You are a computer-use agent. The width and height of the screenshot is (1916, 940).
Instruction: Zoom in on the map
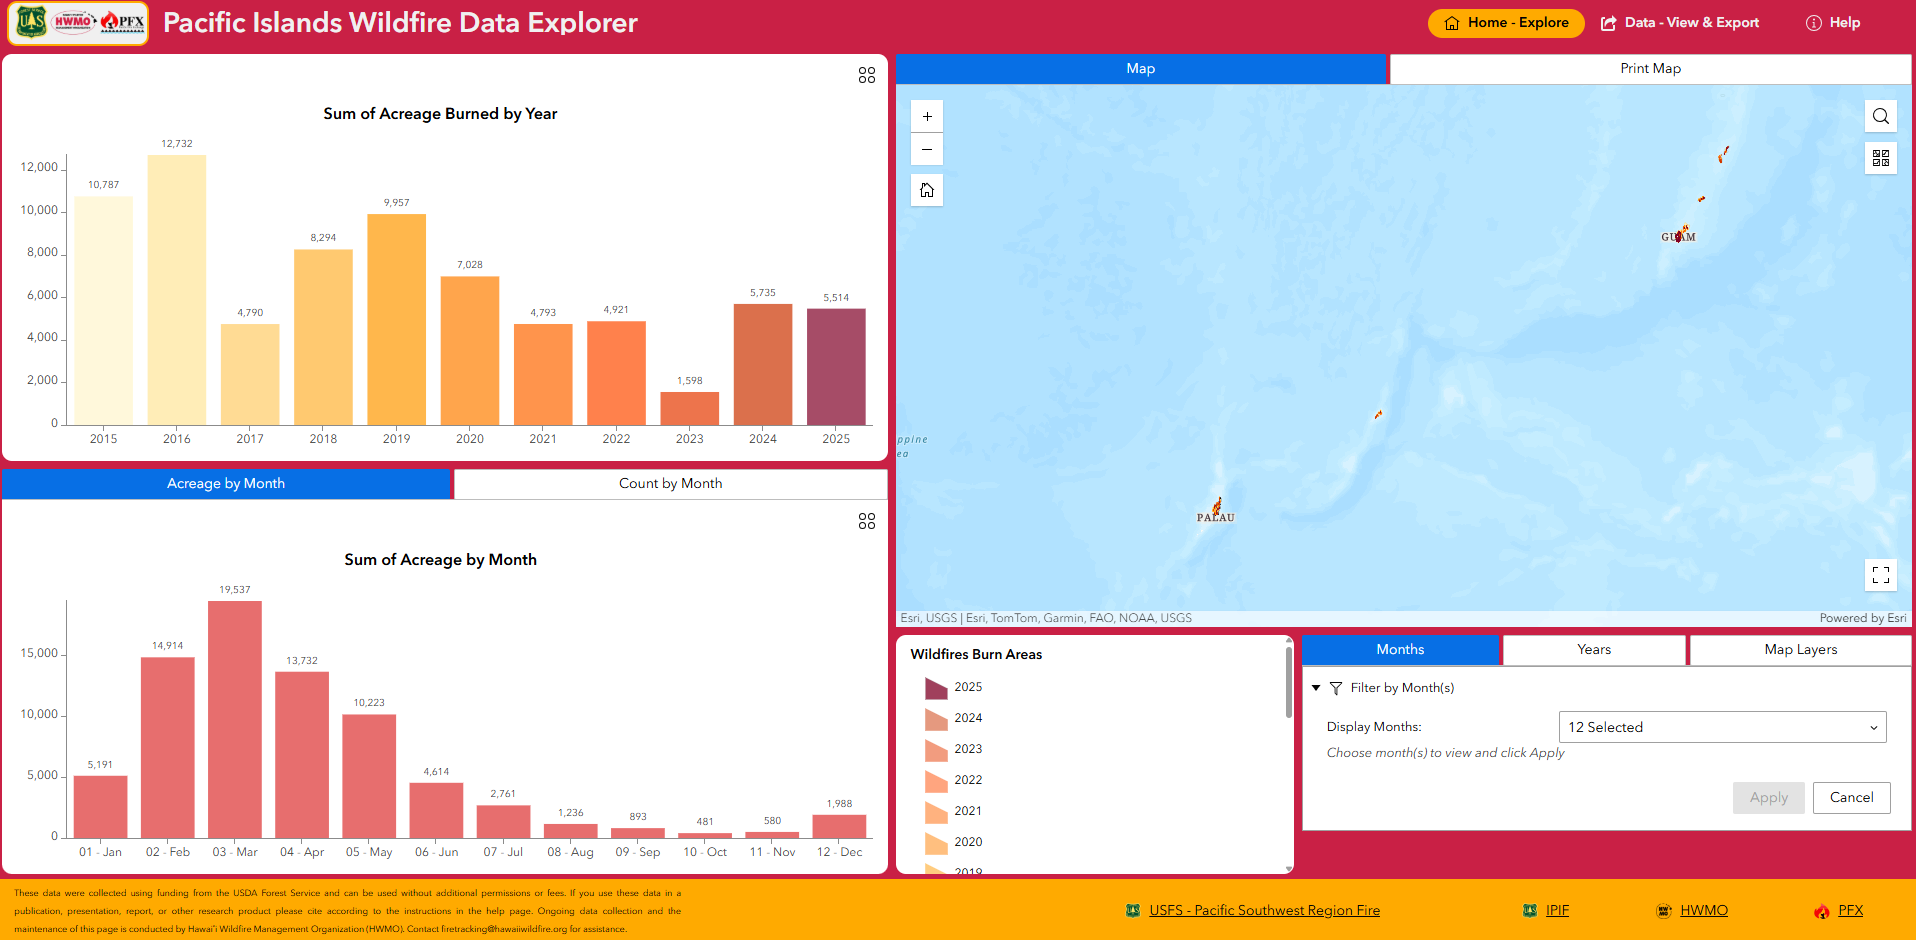tap(926, 115)
